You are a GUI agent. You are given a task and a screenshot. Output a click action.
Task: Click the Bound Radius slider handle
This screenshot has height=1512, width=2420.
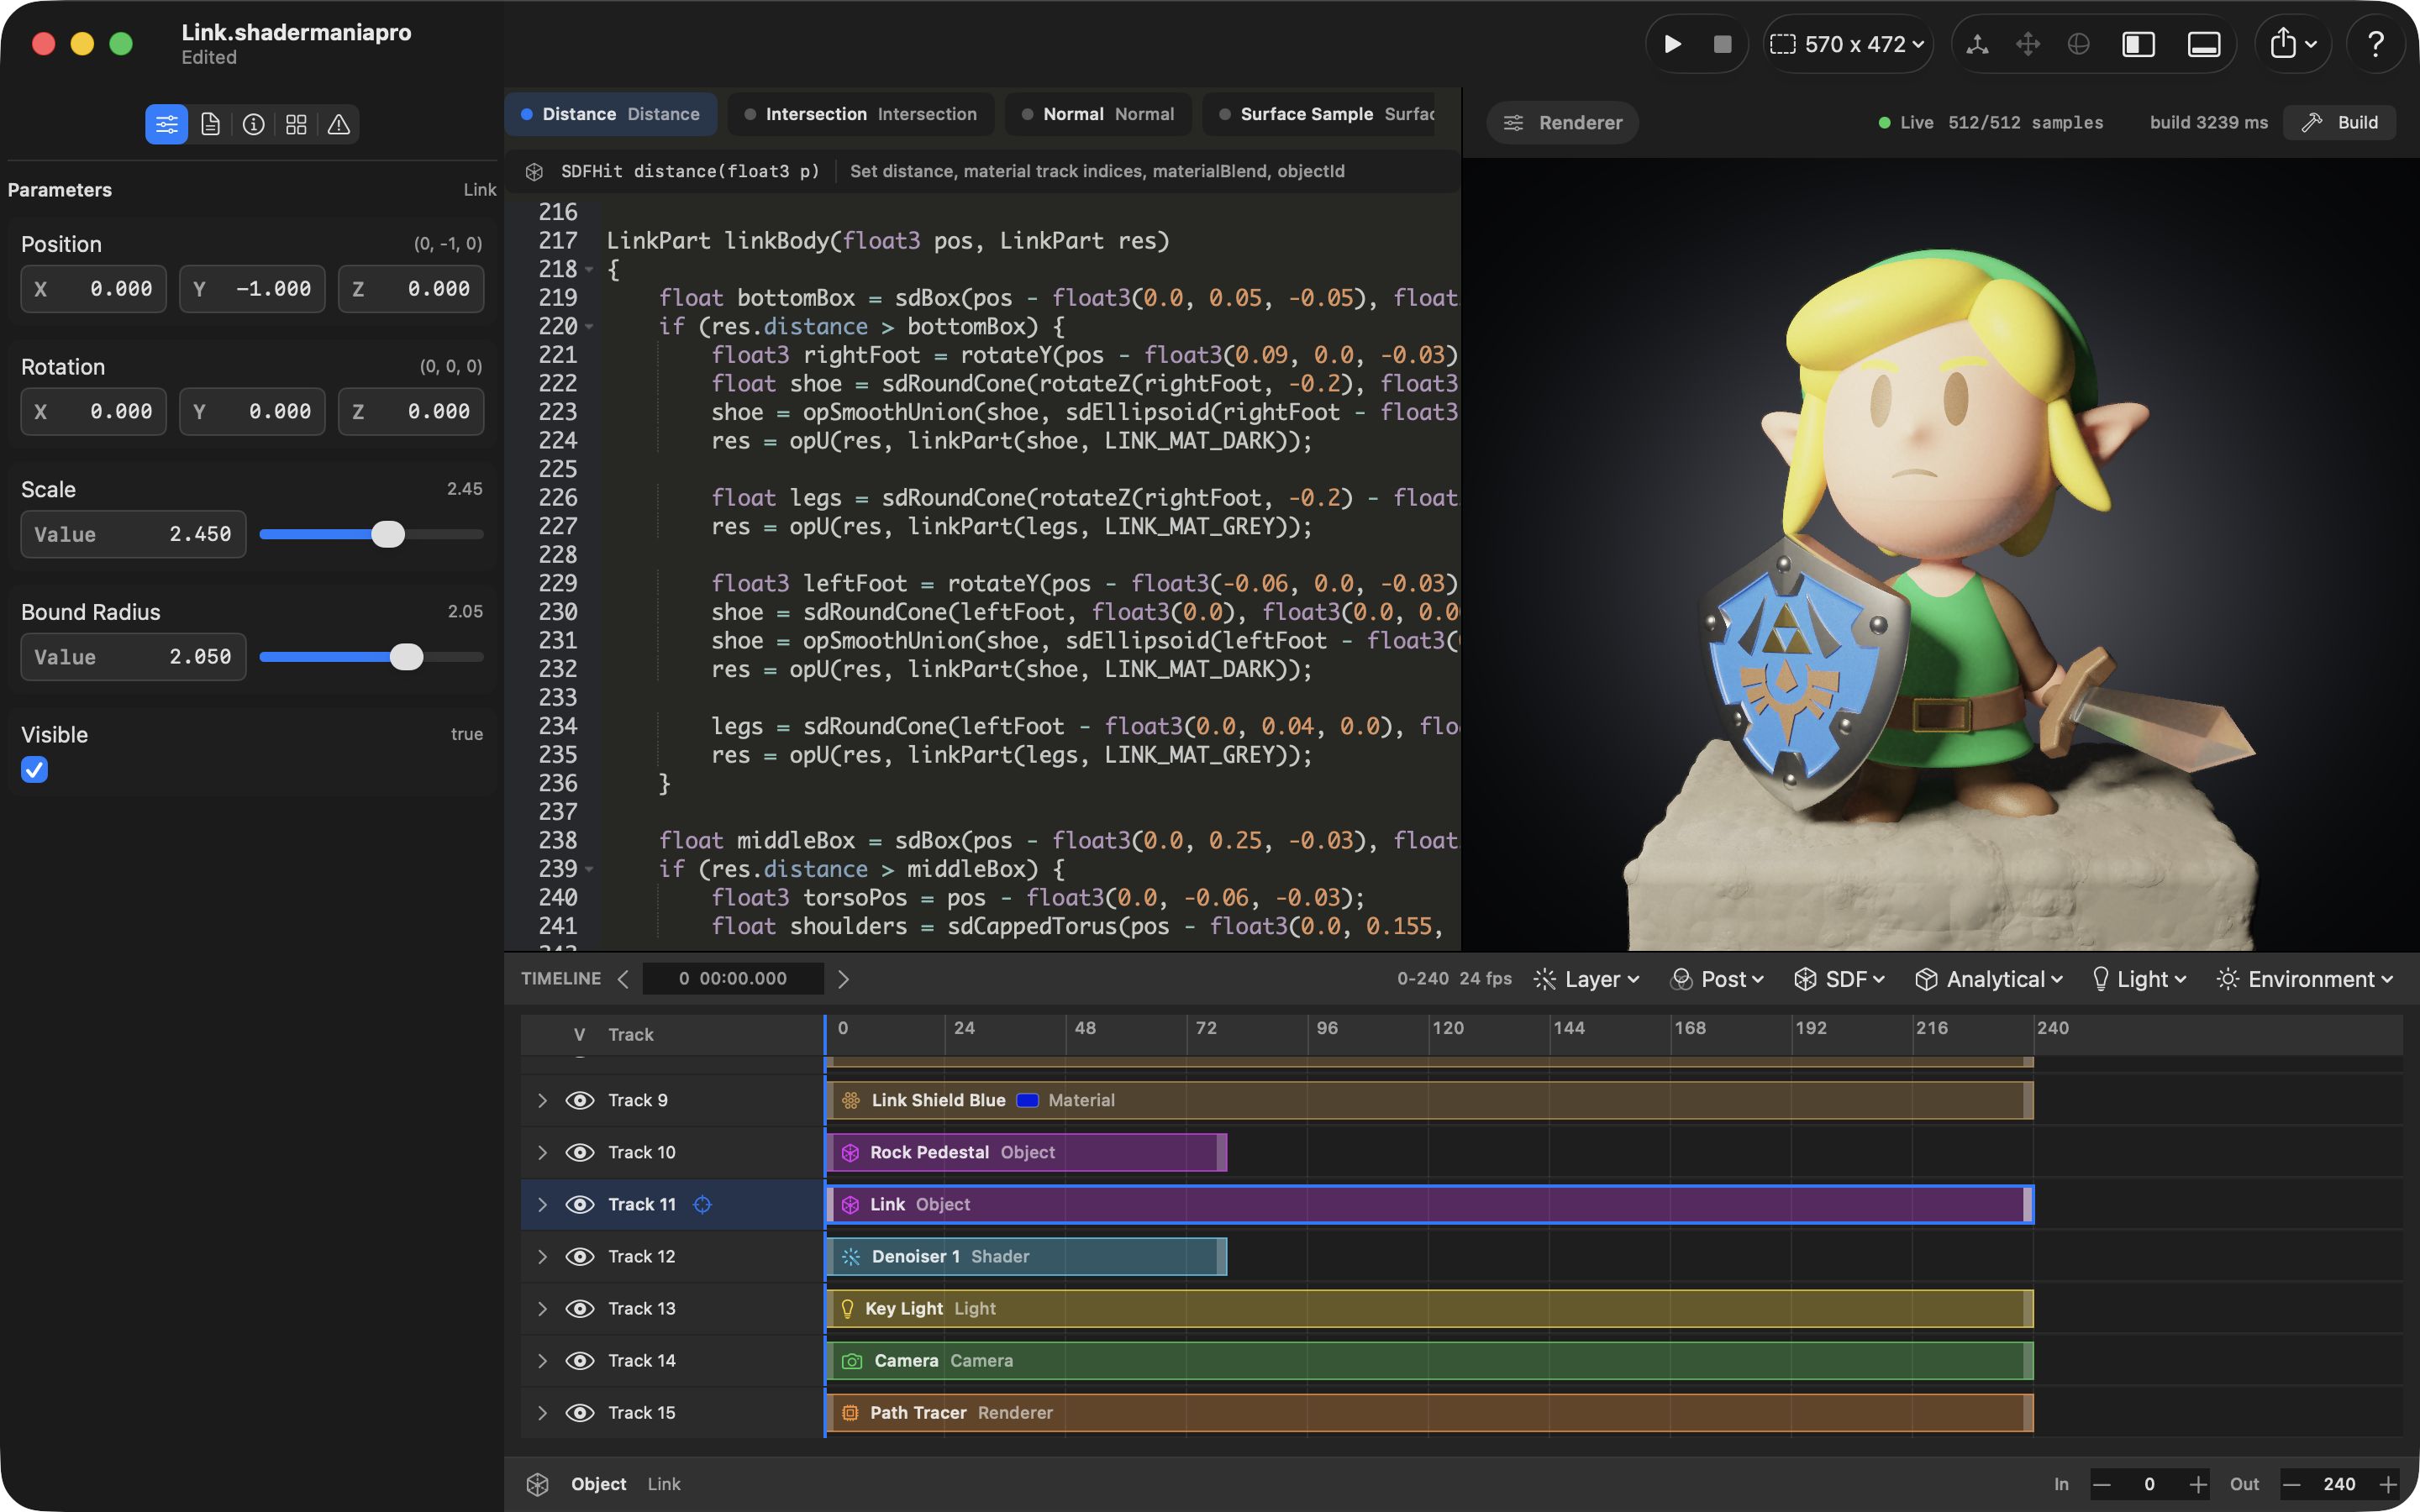tap(407, 657)
